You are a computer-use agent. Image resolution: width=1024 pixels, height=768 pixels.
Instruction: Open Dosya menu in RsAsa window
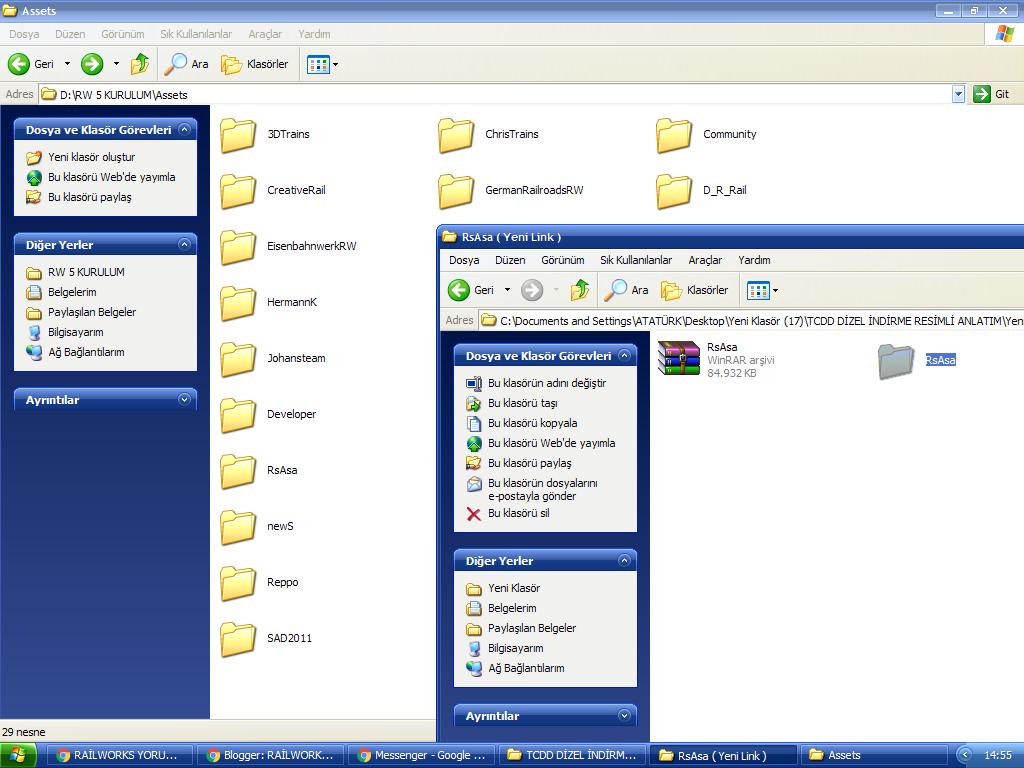(464, 260)
